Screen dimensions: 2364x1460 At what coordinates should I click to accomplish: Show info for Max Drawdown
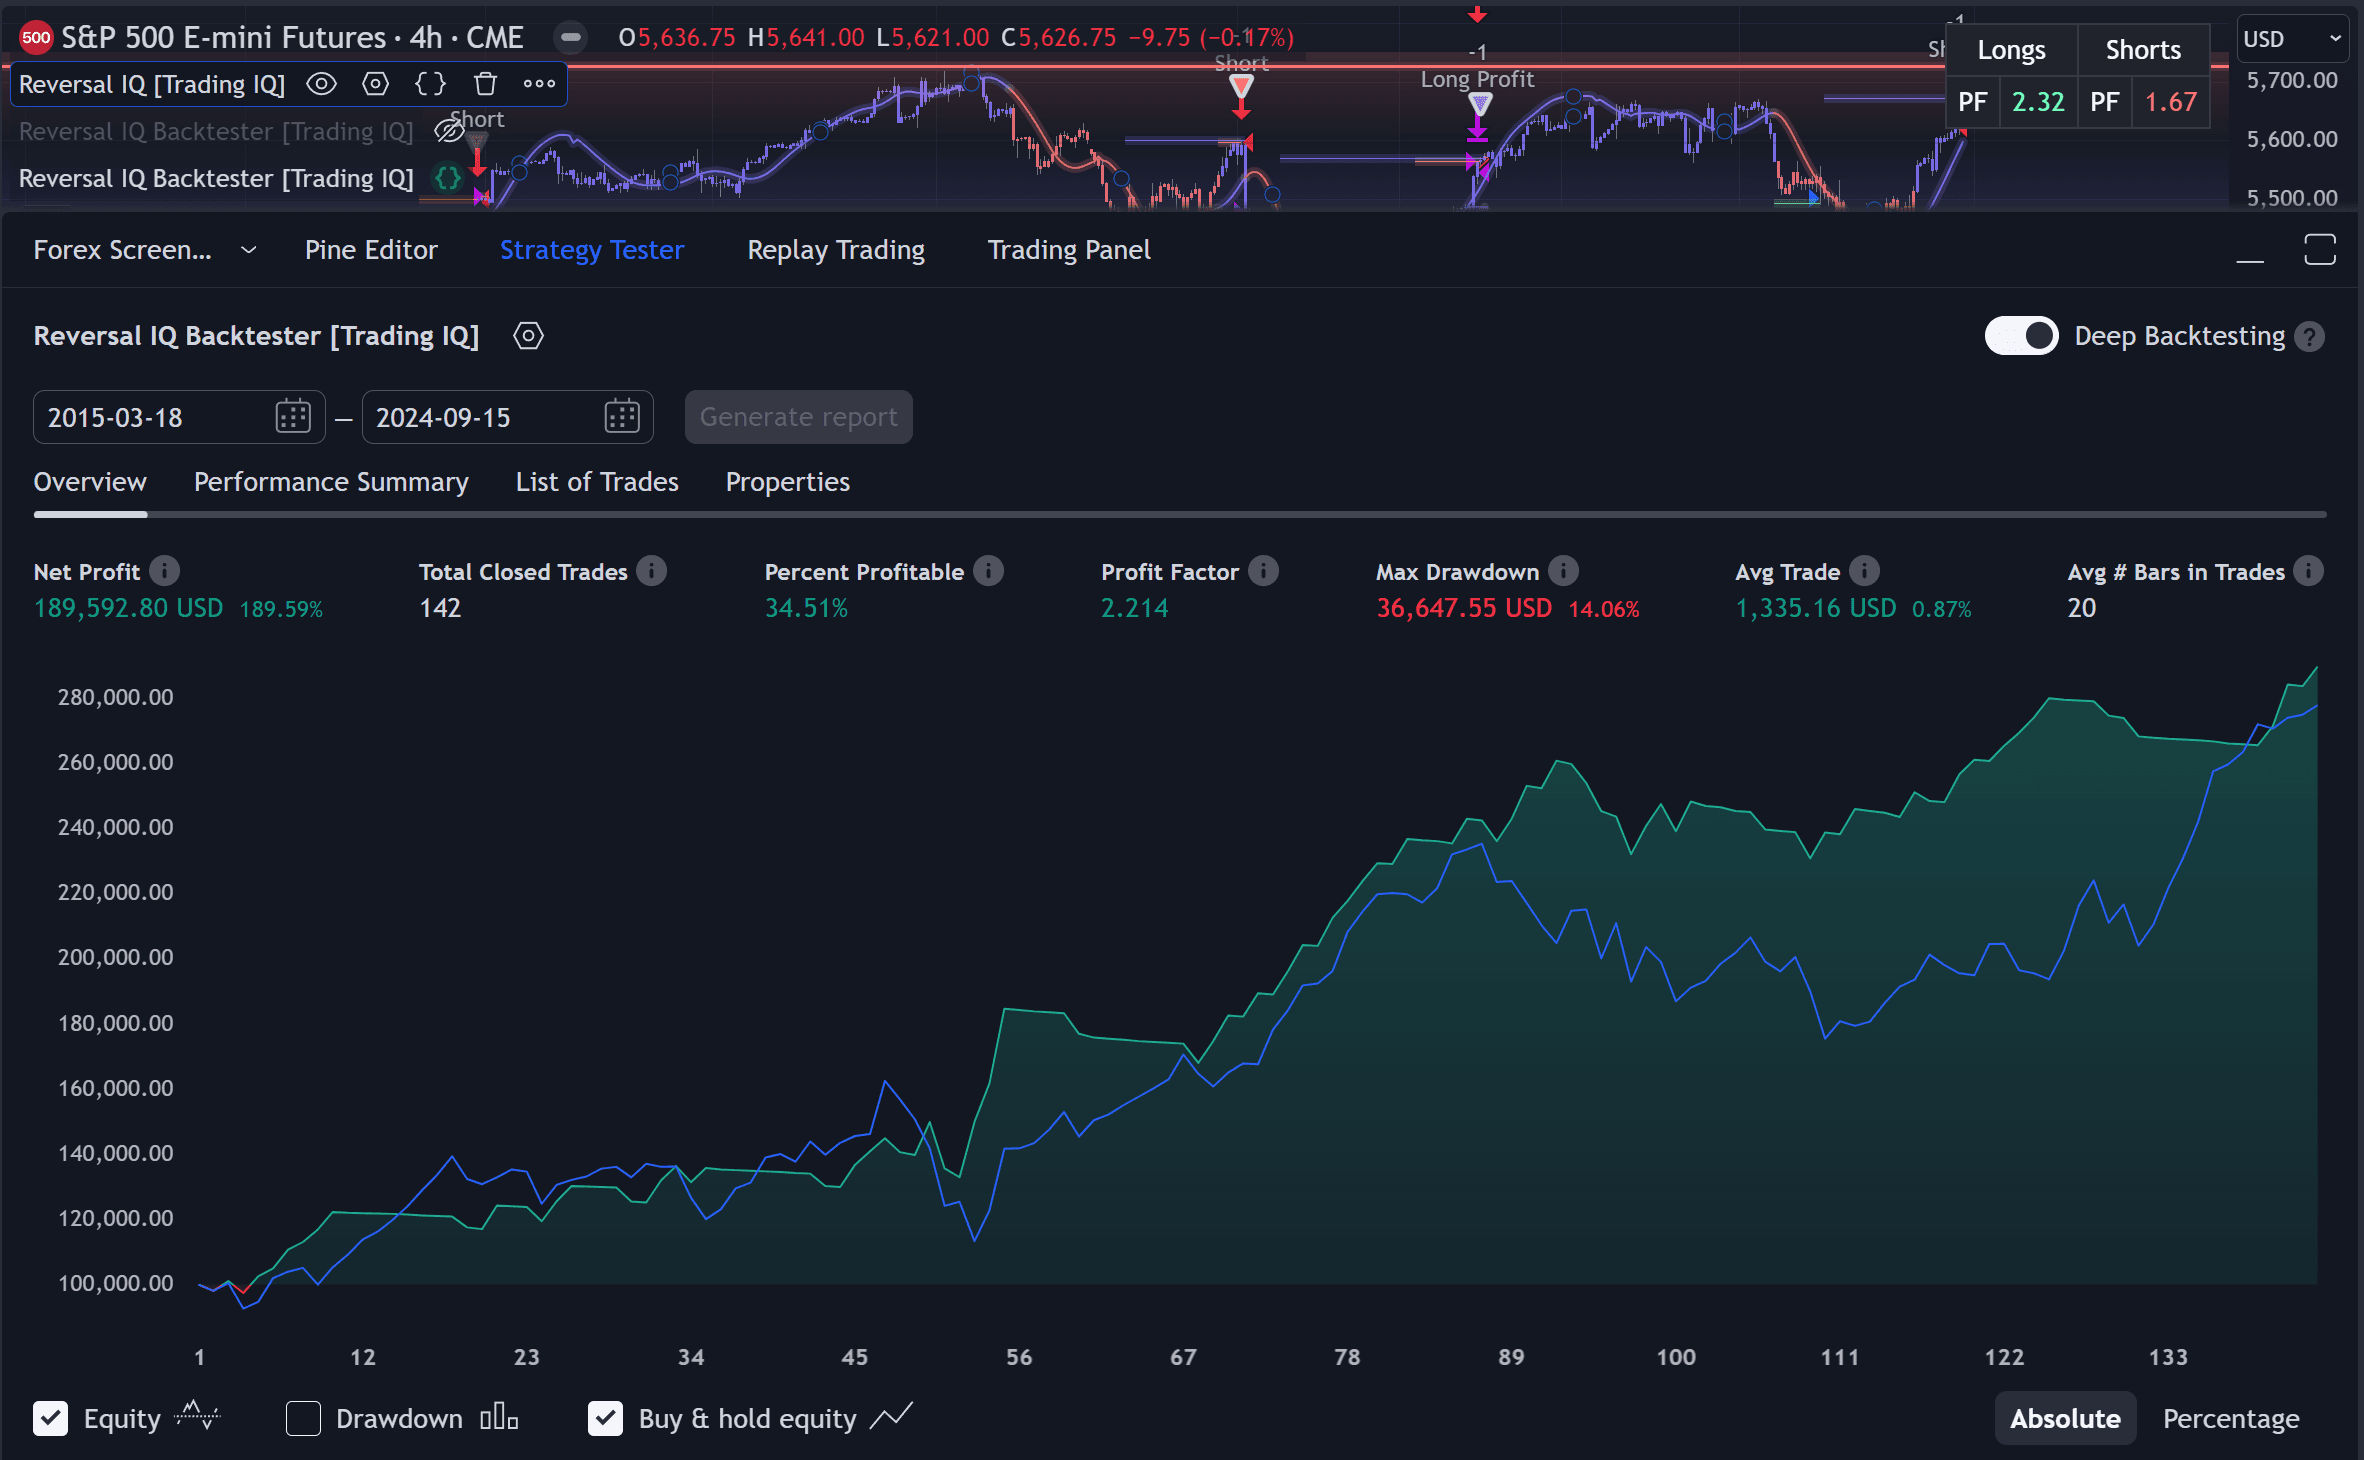(1564, 571)
